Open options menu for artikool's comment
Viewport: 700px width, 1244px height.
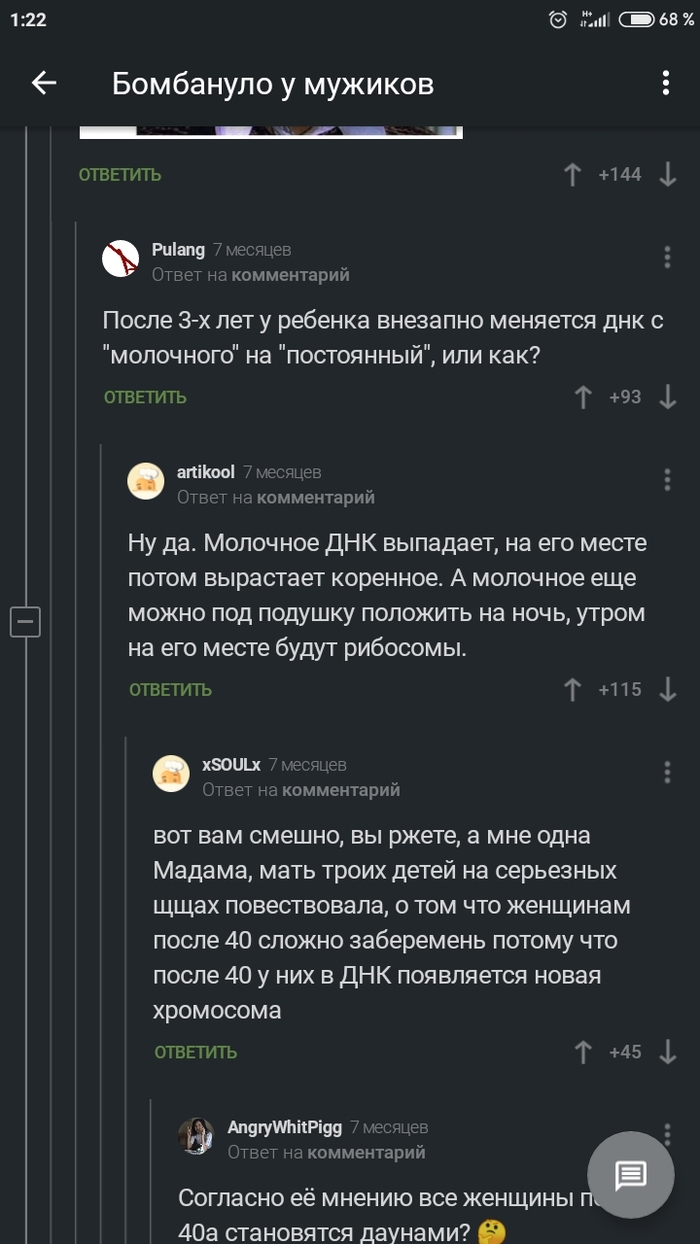[x=667, y=480]
